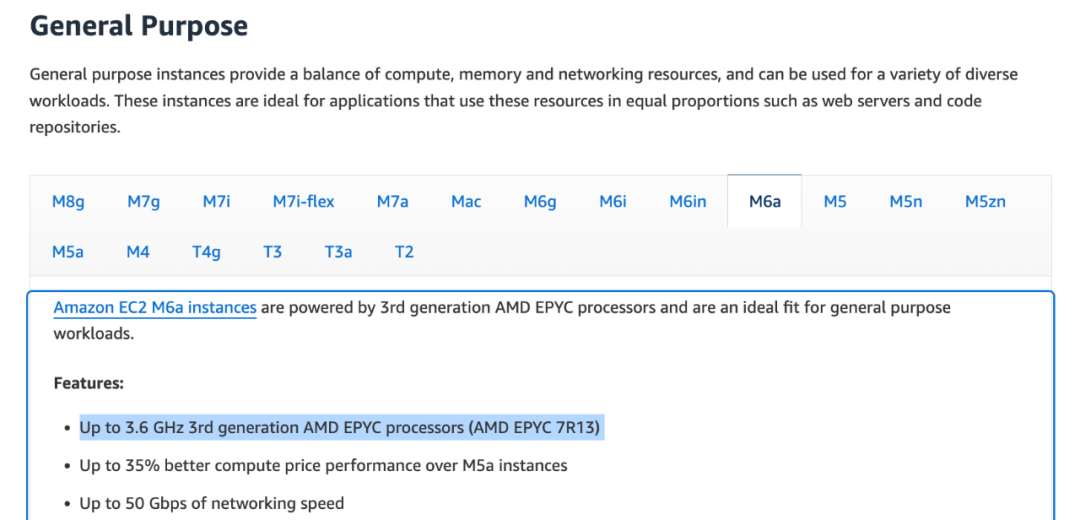This screenshot has height=520, width=1080.
Task: View the M6i instance tab
Action: click(613, 201)
